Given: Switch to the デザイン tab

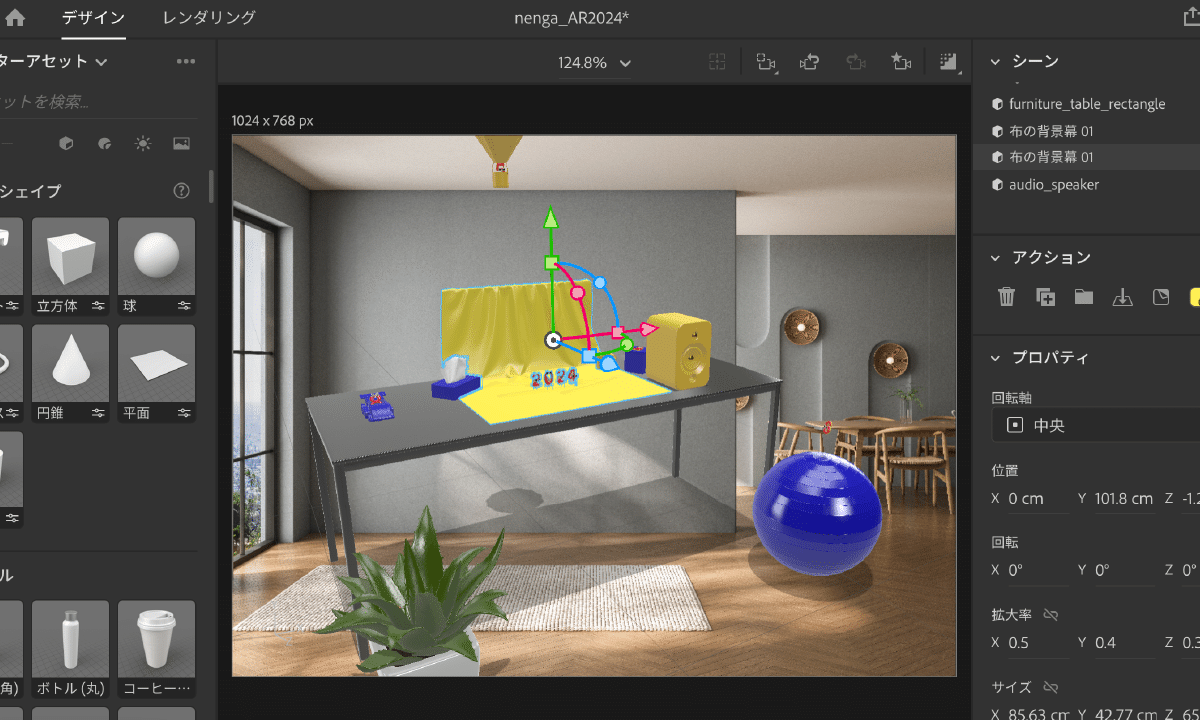Looking at the screenshot, I should (93, 18).
